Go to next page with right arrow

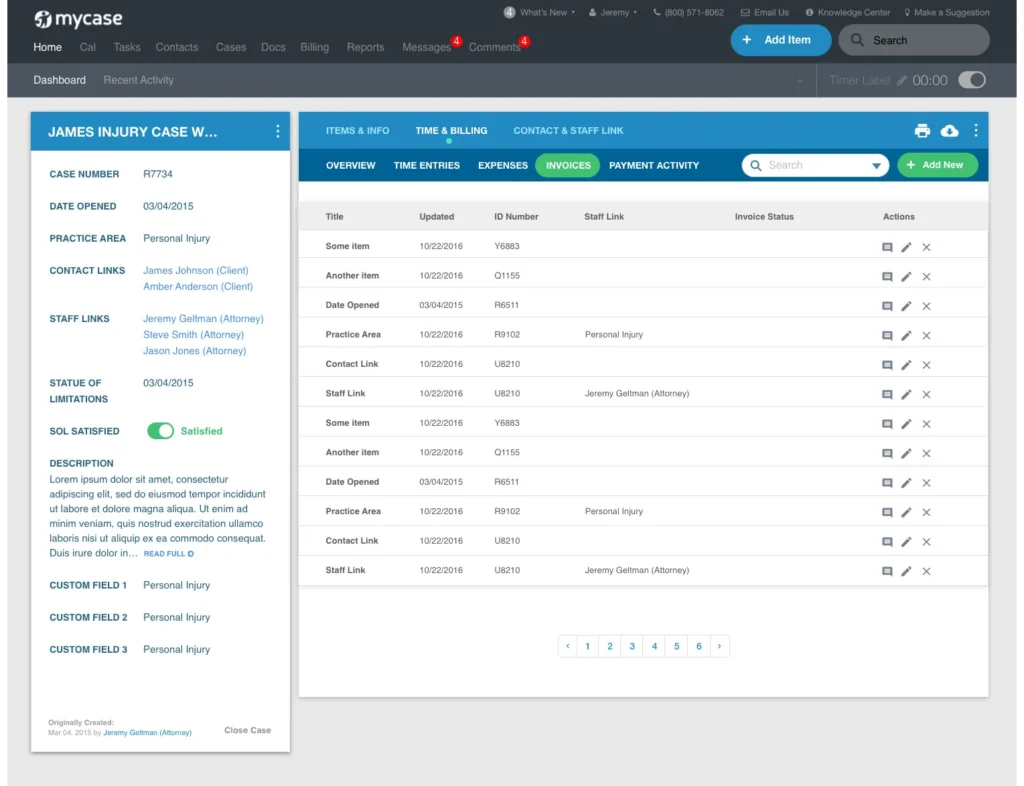tap(720, 646)
